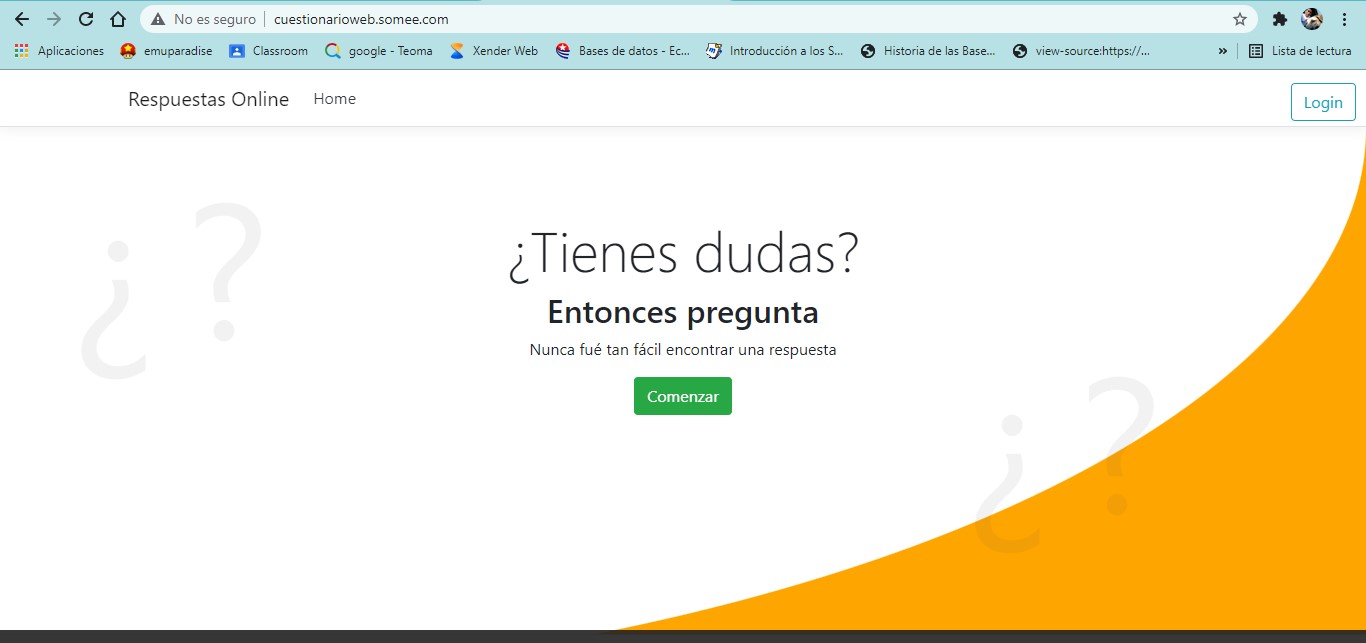Go to browser home page icon
The height and width of the screenshot is (643, 1366).
point(118,19)
